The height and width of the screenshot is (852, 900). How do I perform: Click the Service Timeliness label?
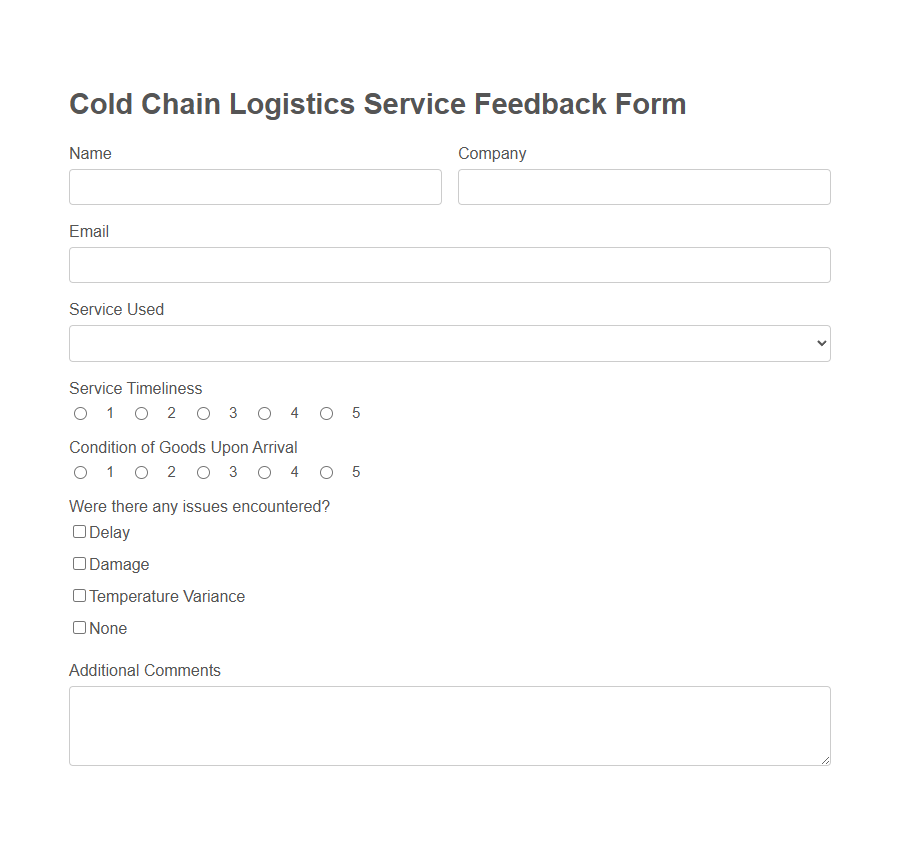coord(135,388)
